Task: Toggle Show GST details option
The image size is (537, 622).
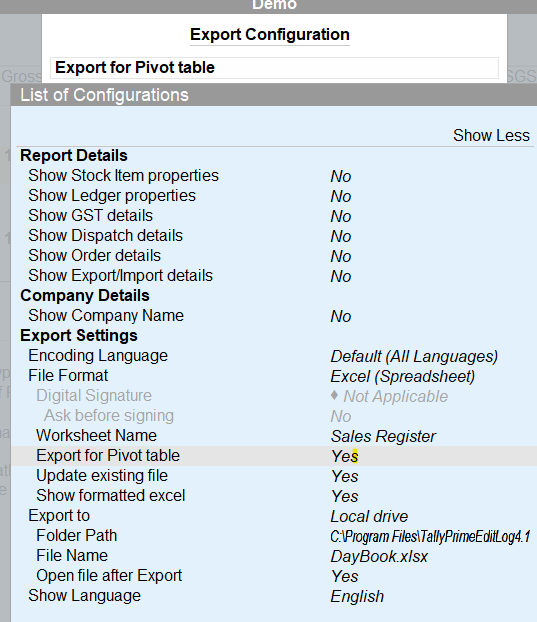Action: click(274, 216)
